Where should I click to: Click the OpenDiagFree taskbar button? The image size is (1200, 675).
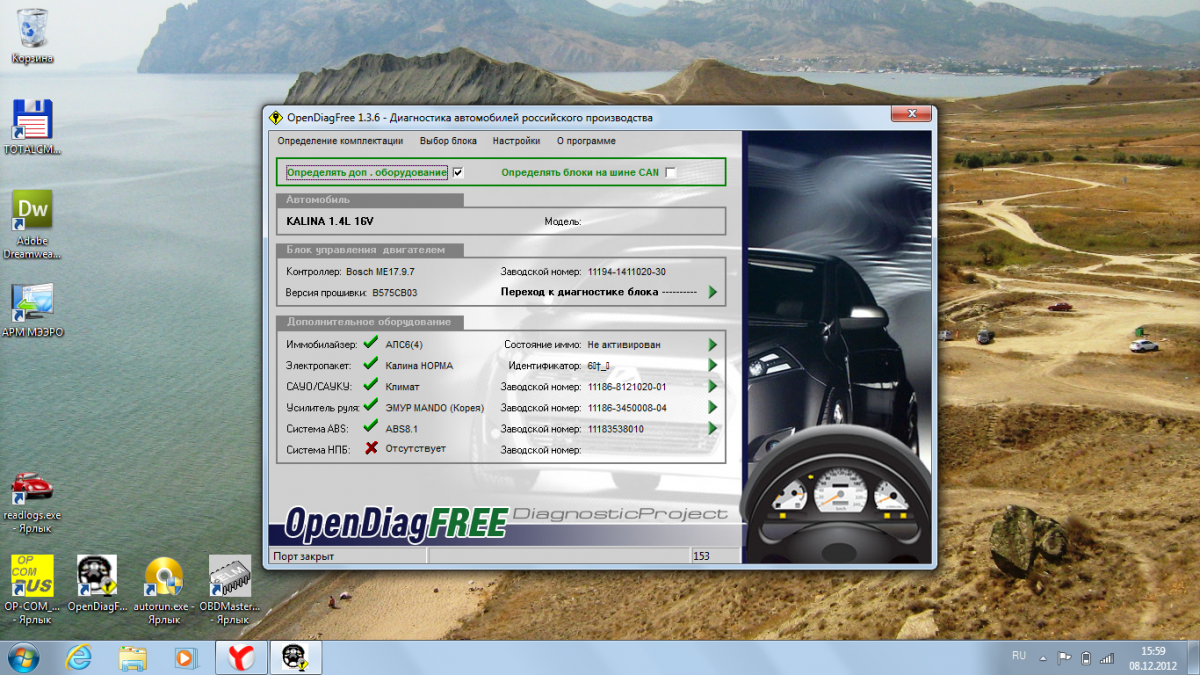[296, 657]
